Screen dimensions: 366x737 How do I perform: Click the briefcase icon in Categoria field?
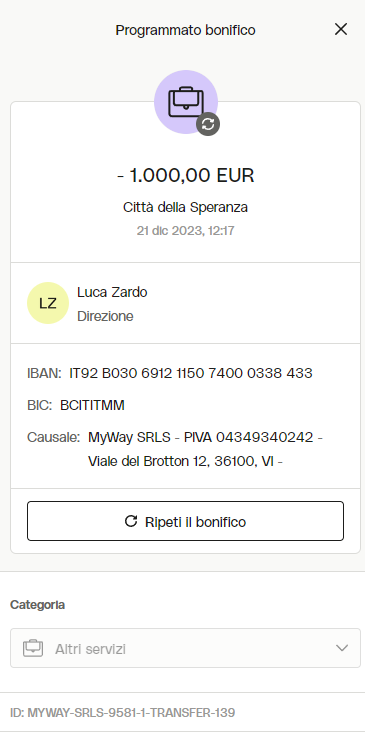pyautogui.click(x=33, y=649)
